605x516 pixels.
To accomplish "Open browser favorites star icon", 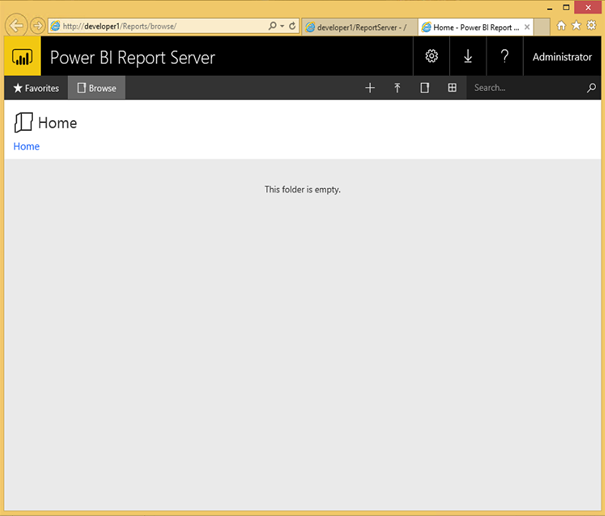I will 576,25.
